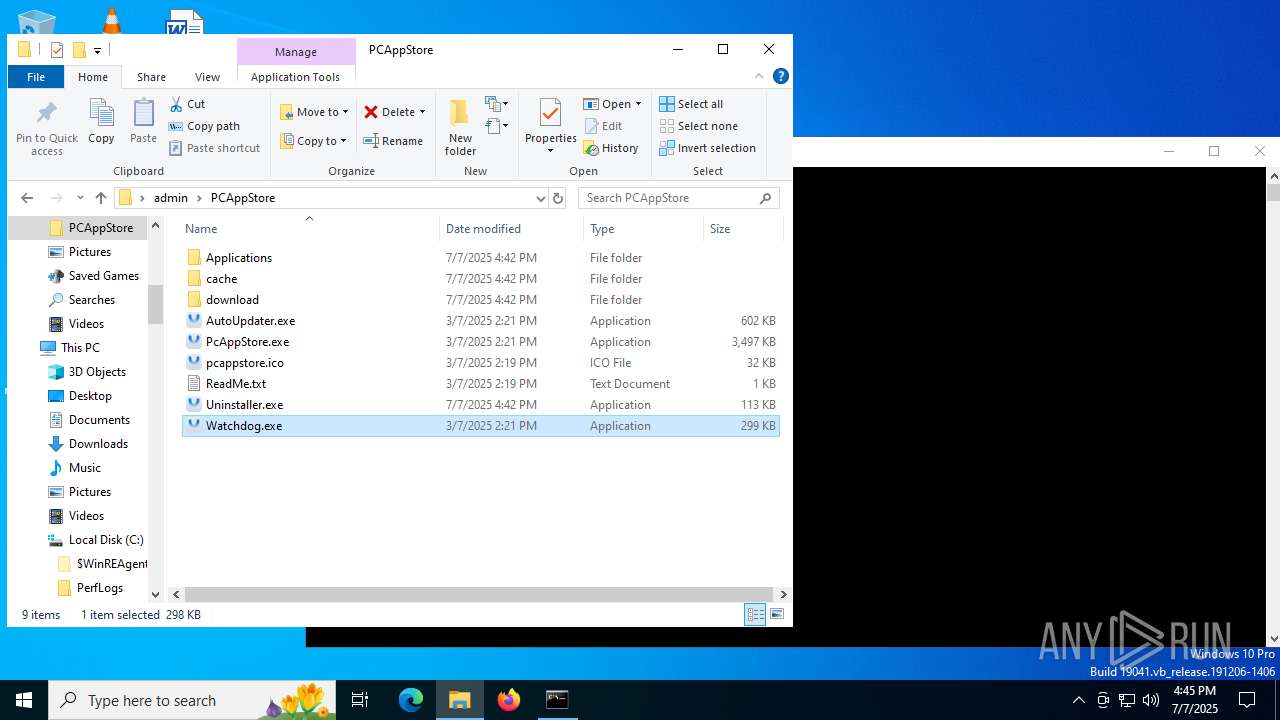1280x720 pixels.
Task: Sort by Date modified column
Action: coord(511,229)
